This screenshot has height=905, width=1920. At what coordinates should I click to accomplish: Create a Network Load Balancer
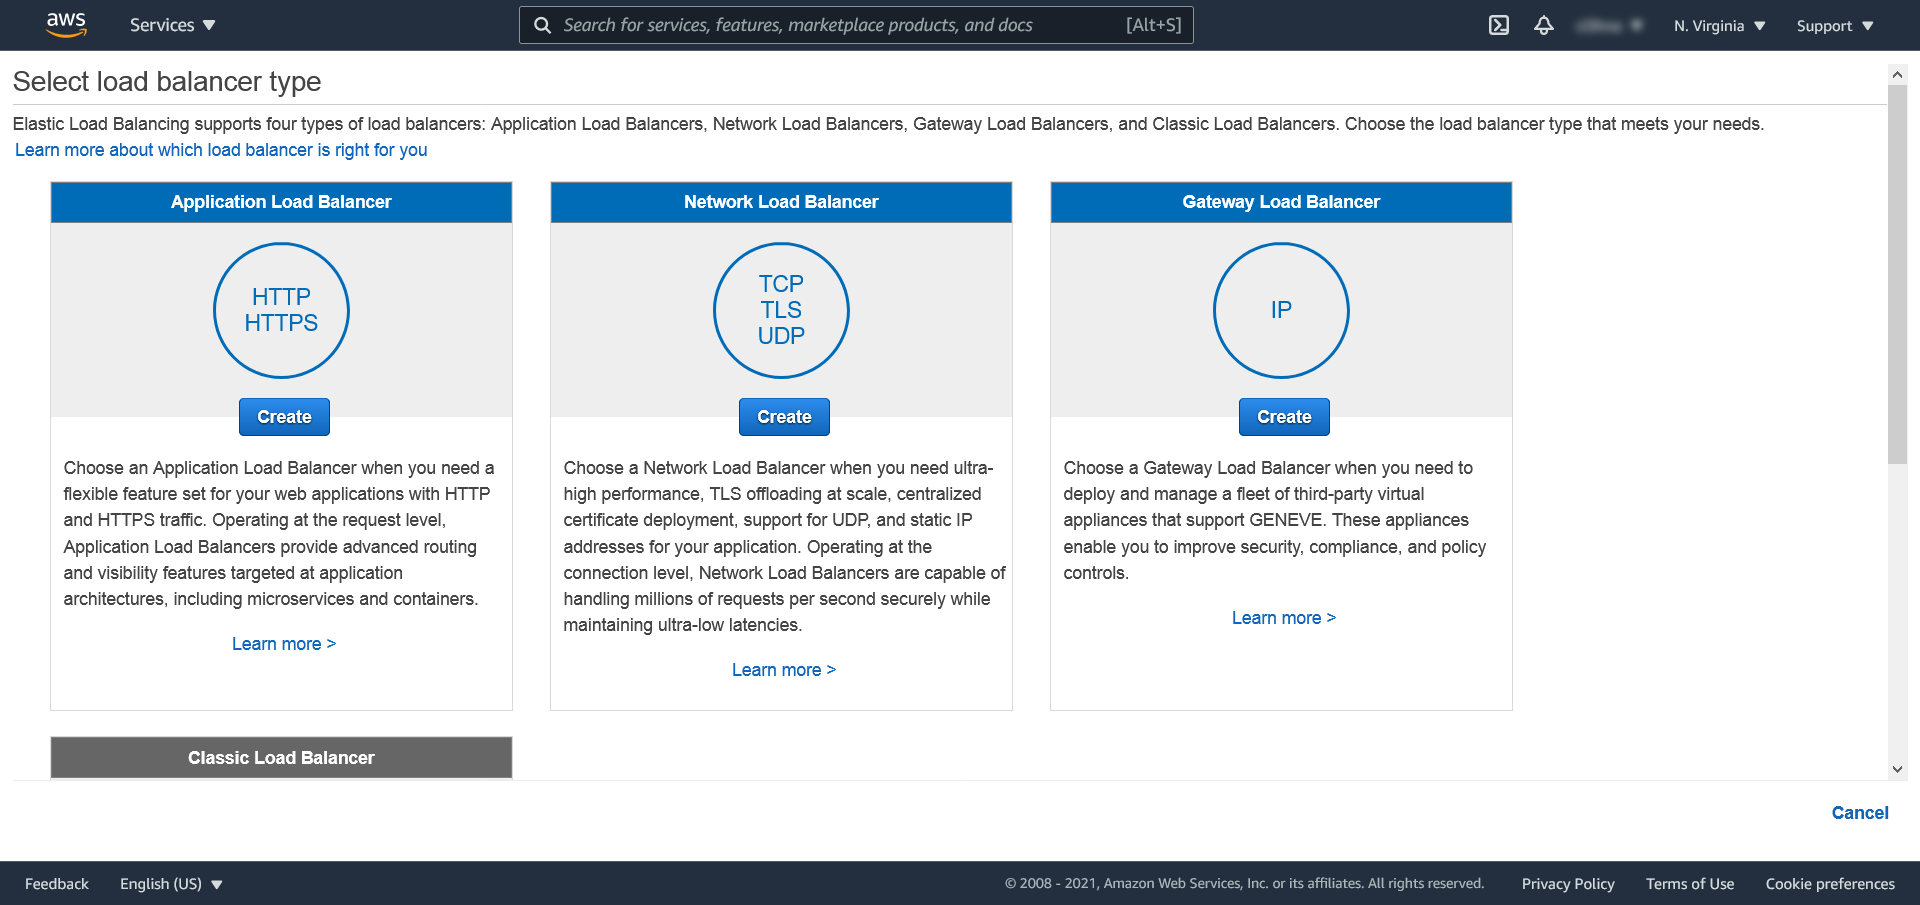click(784, 417)
